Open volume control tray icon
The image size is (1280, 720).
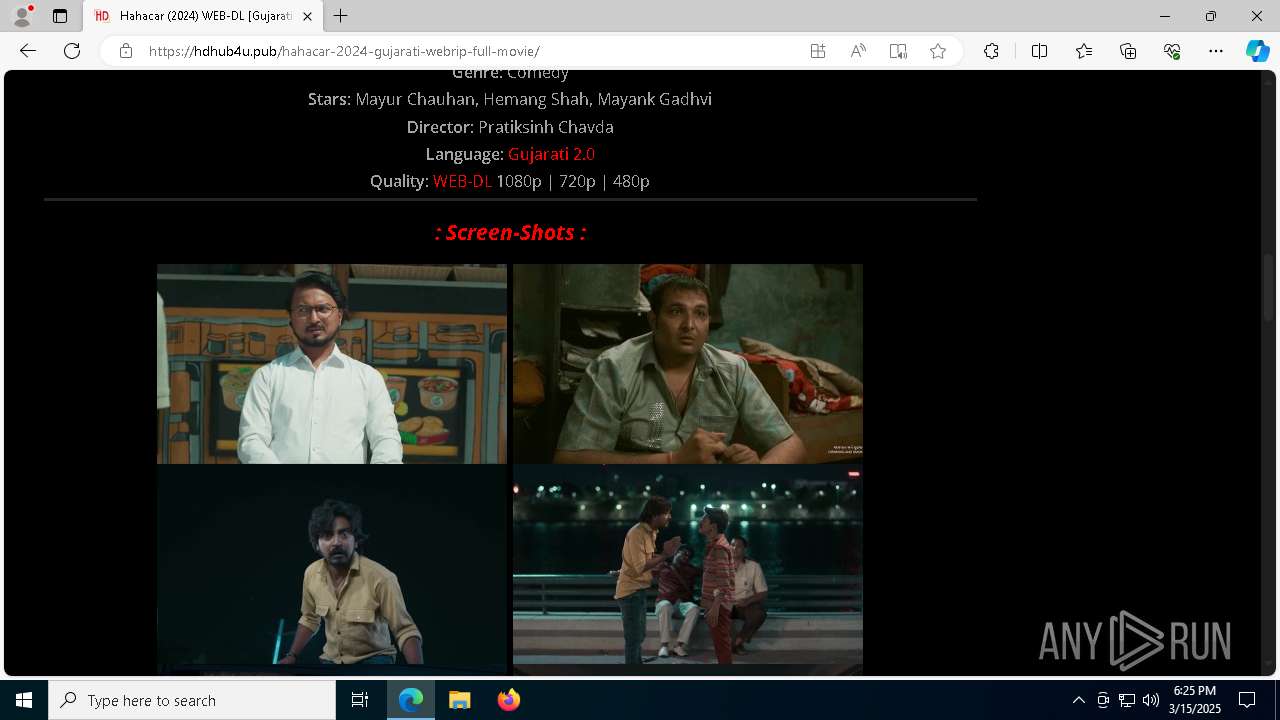point(1150,700)
